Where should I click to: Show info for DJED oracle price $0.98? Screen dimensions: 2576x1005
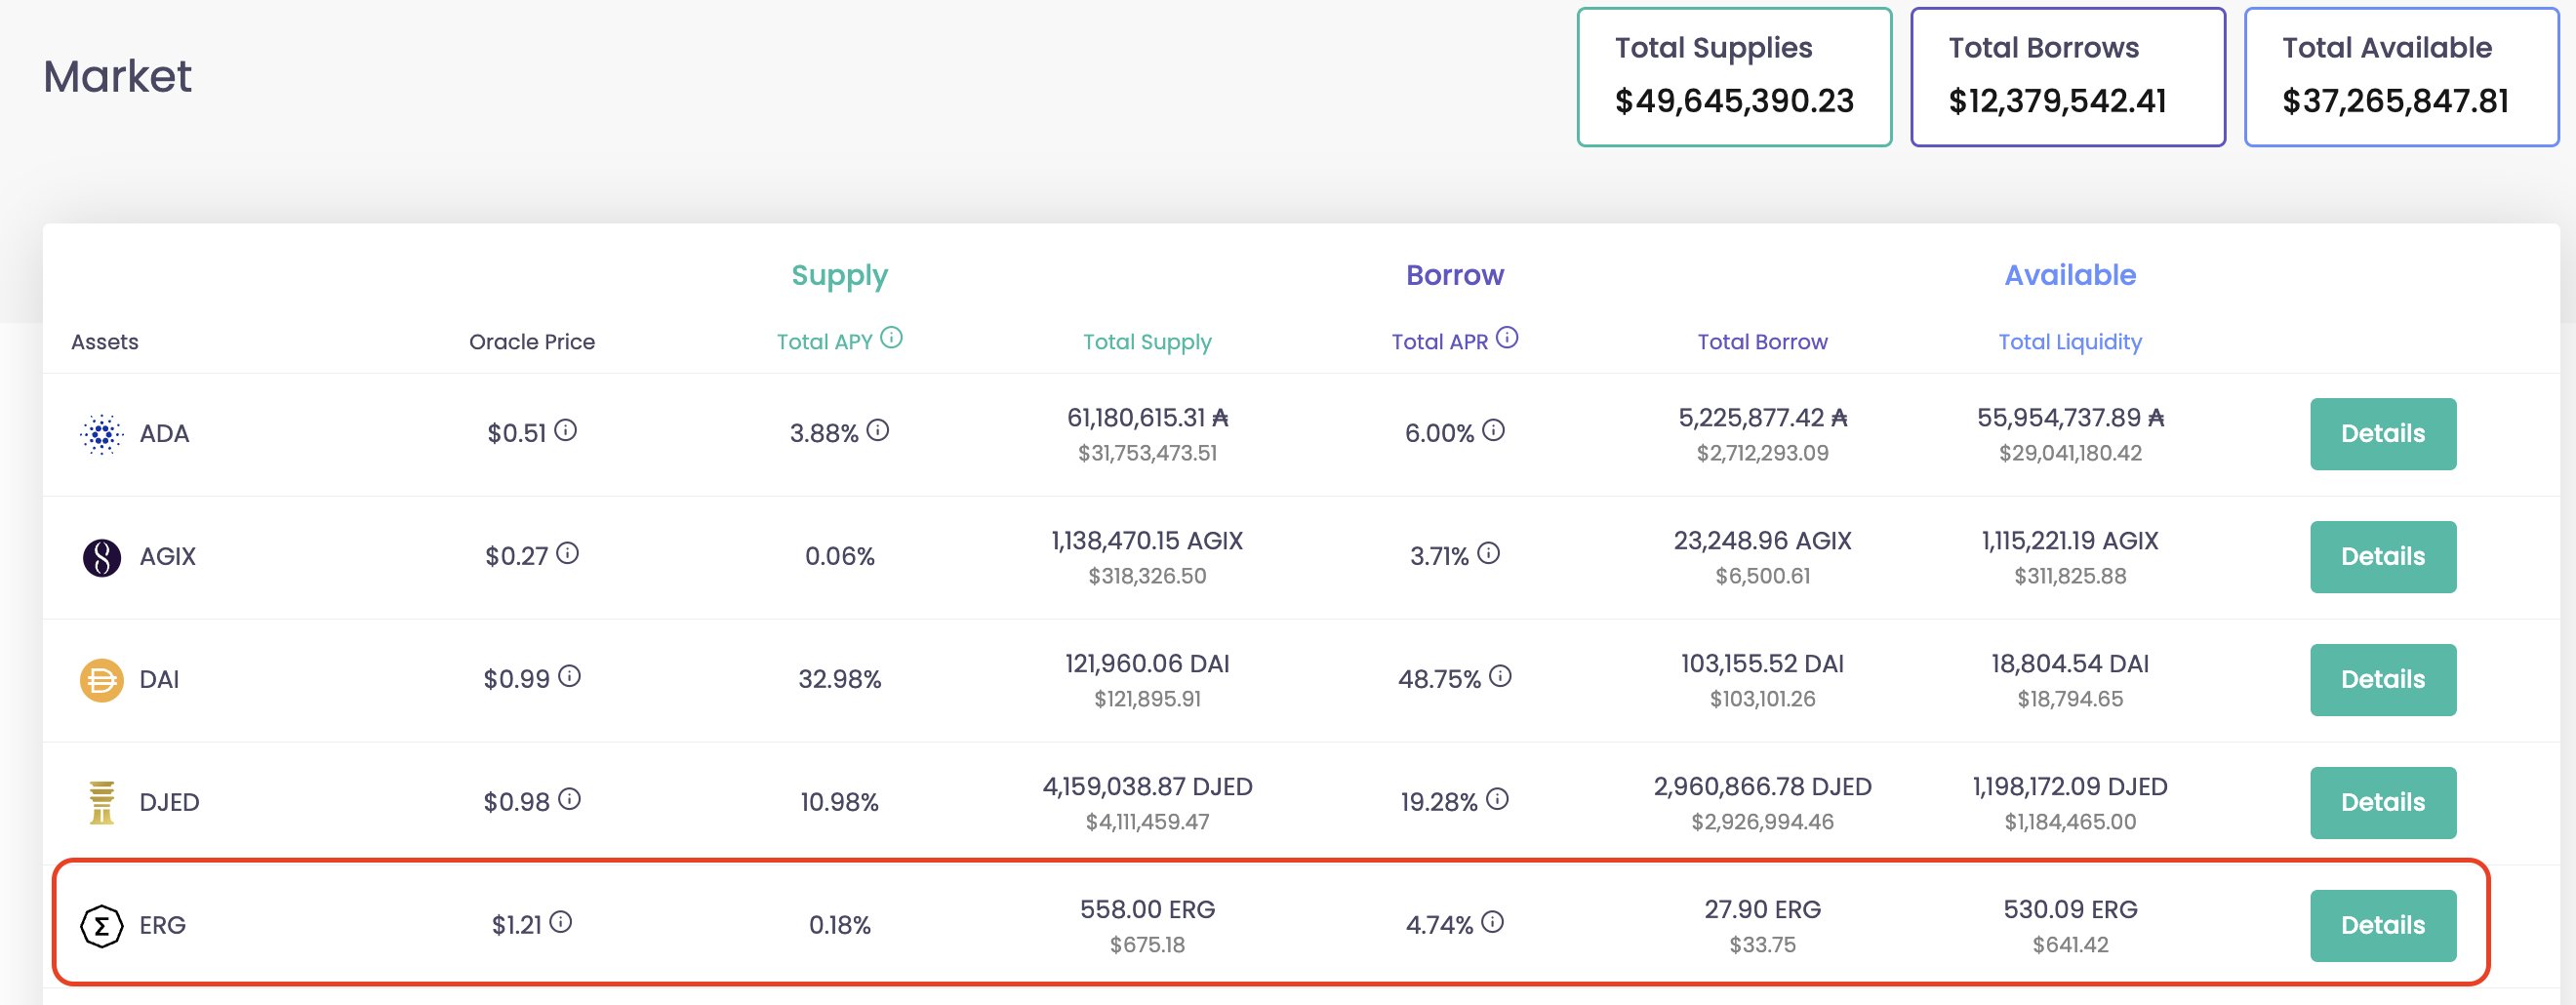(569, 800)
